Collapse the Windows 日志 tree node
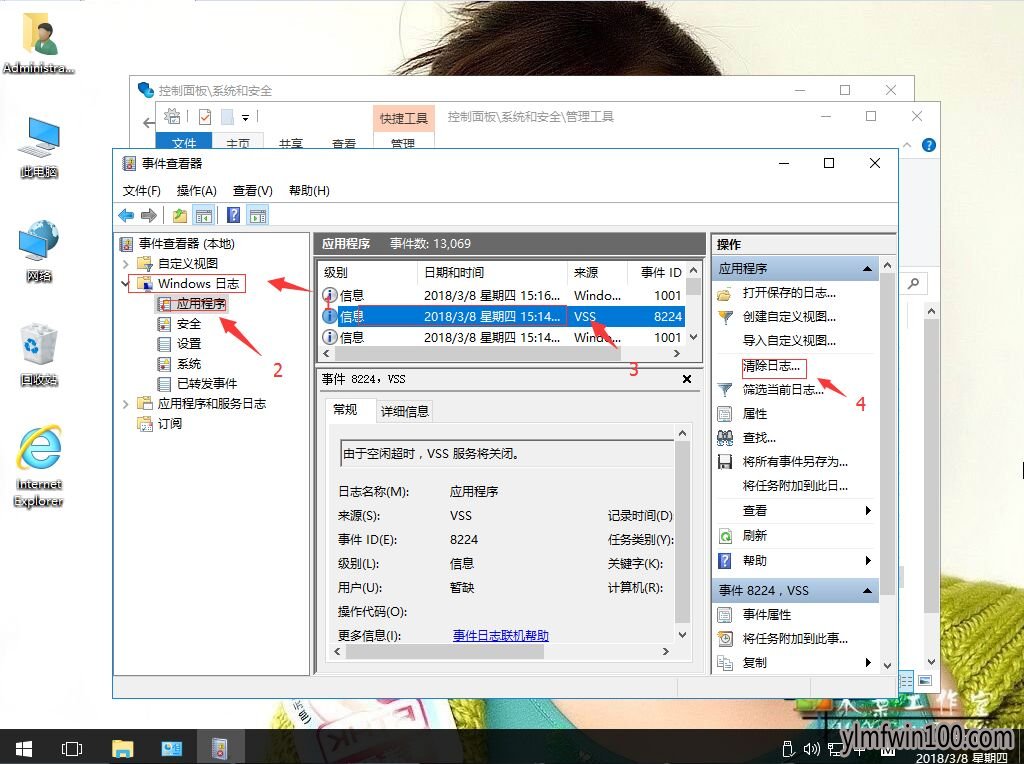Viewport: 1024px width, 764px height. tap(125, 283)
